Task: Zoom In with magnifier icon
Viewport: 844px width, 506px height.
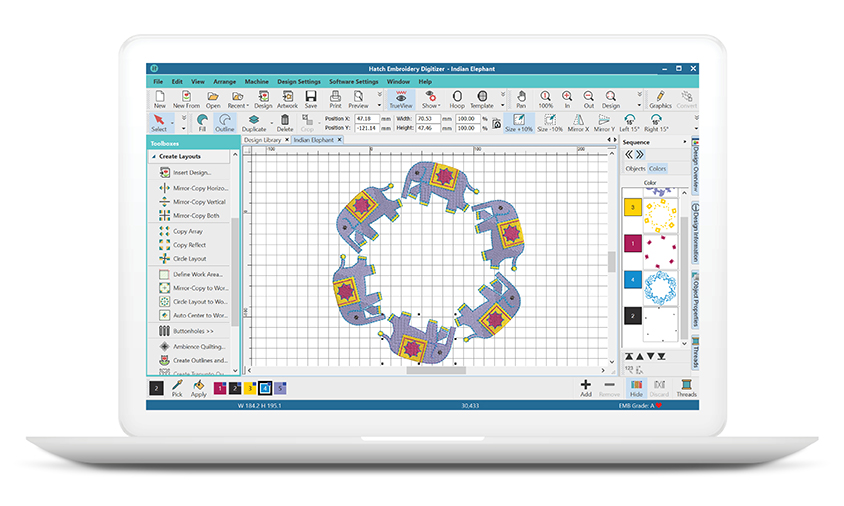Action: point(567,99)
